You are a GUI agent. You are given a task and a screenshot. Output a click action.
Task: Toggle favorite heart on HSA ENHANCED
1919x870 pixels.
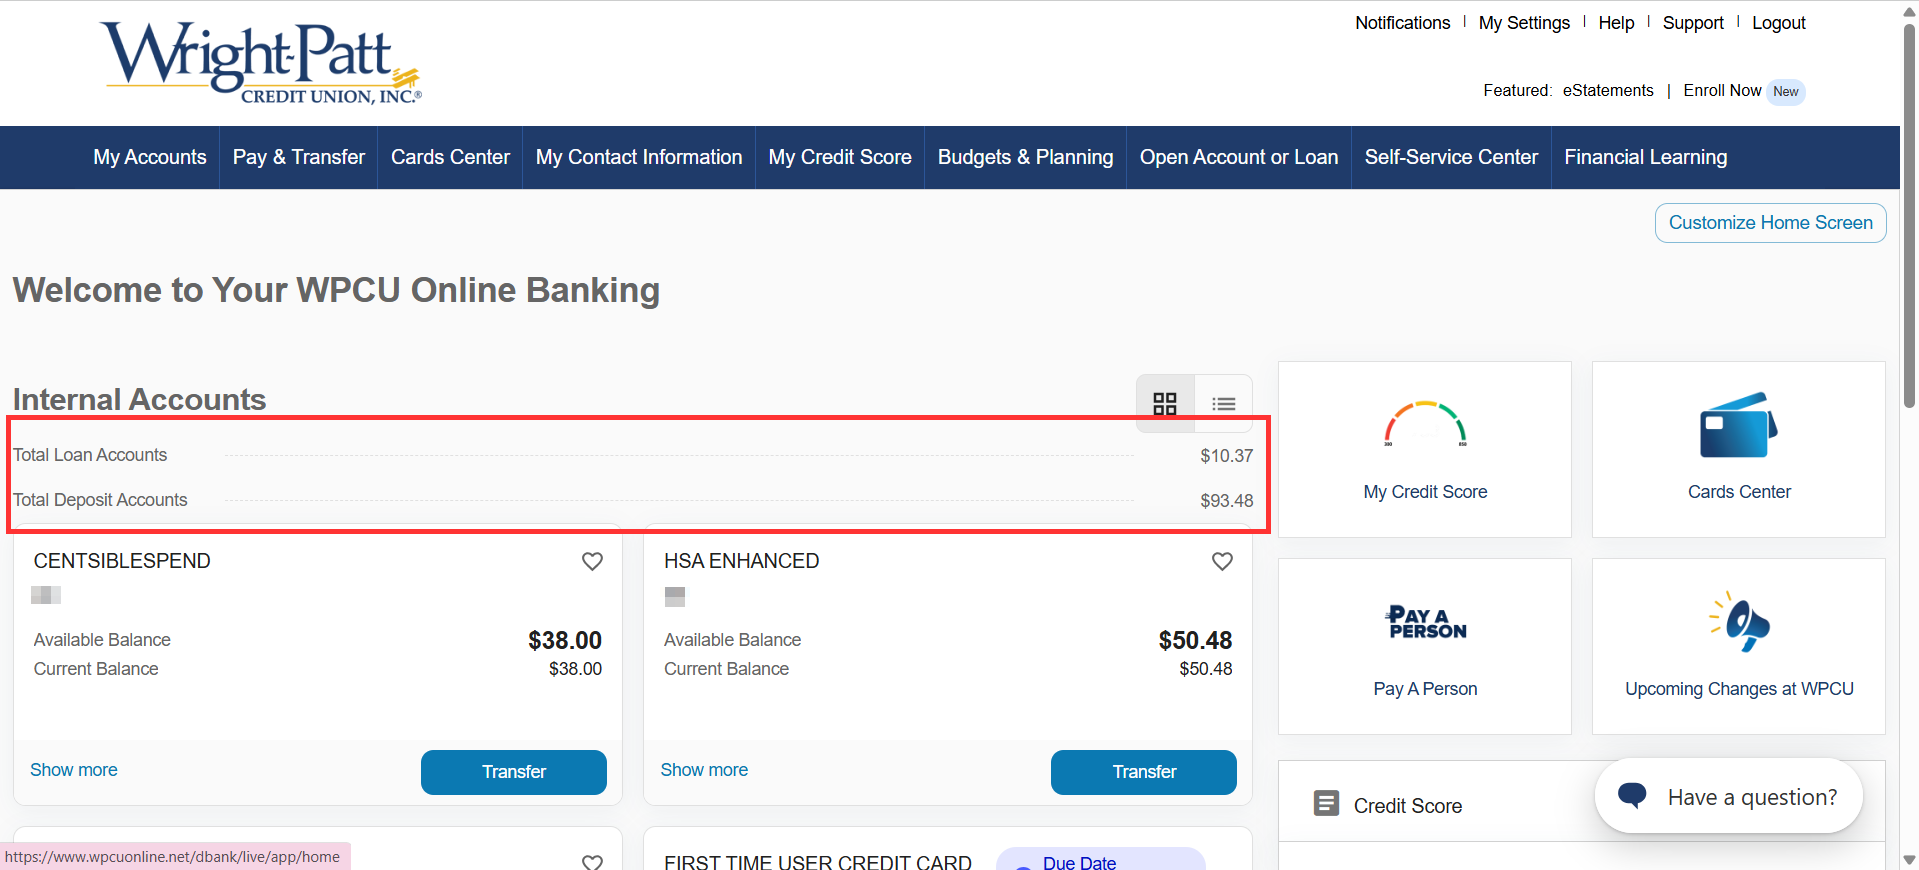tap(1222, 561)
